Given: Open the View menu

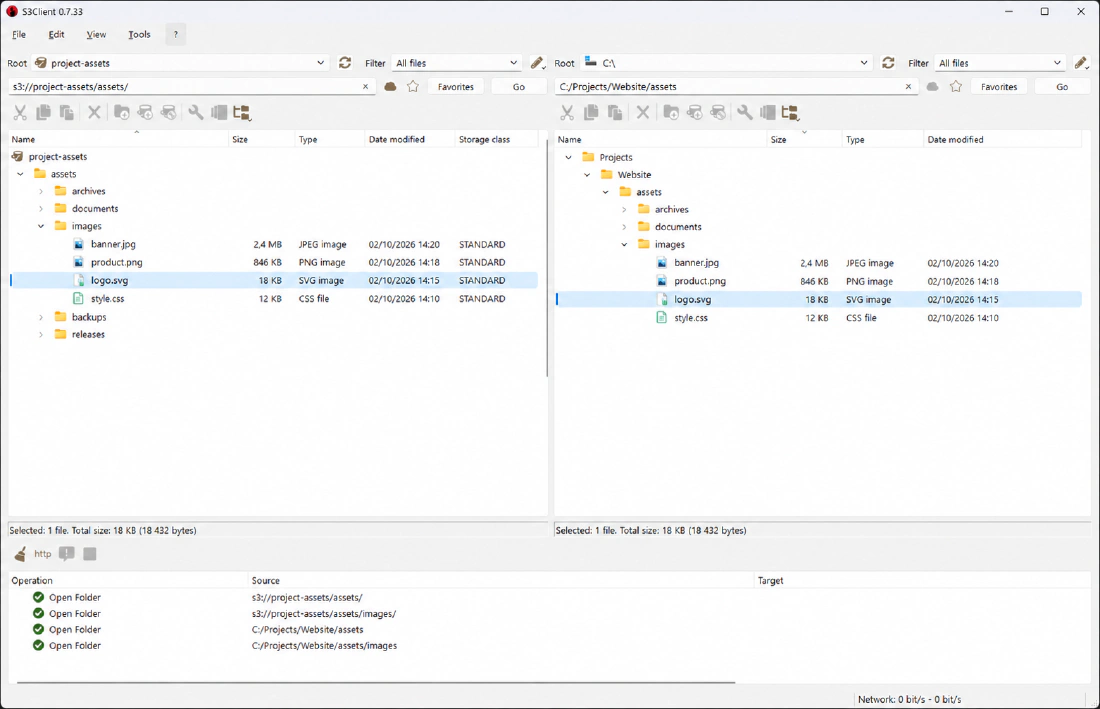Looking at the screenshot, I should coord(96,34).
